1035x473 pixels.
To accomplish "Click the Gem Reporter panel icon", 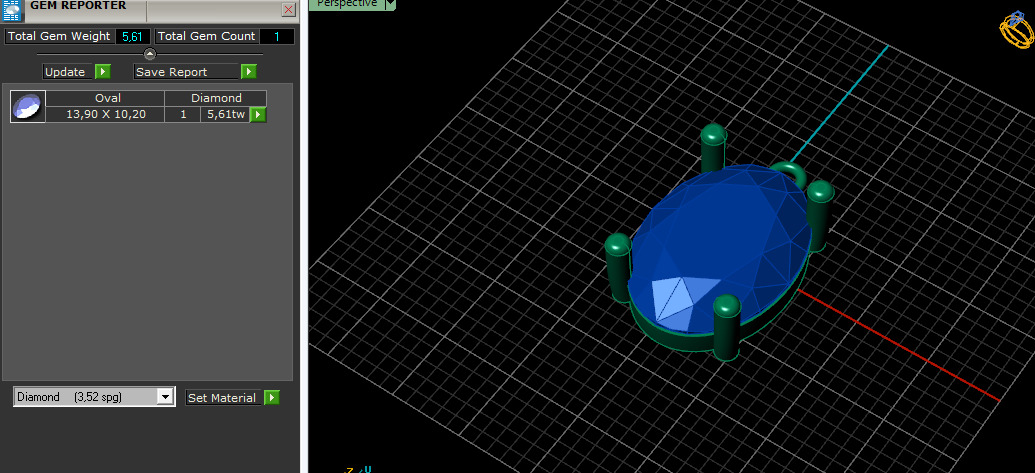I will pos(11,10).
